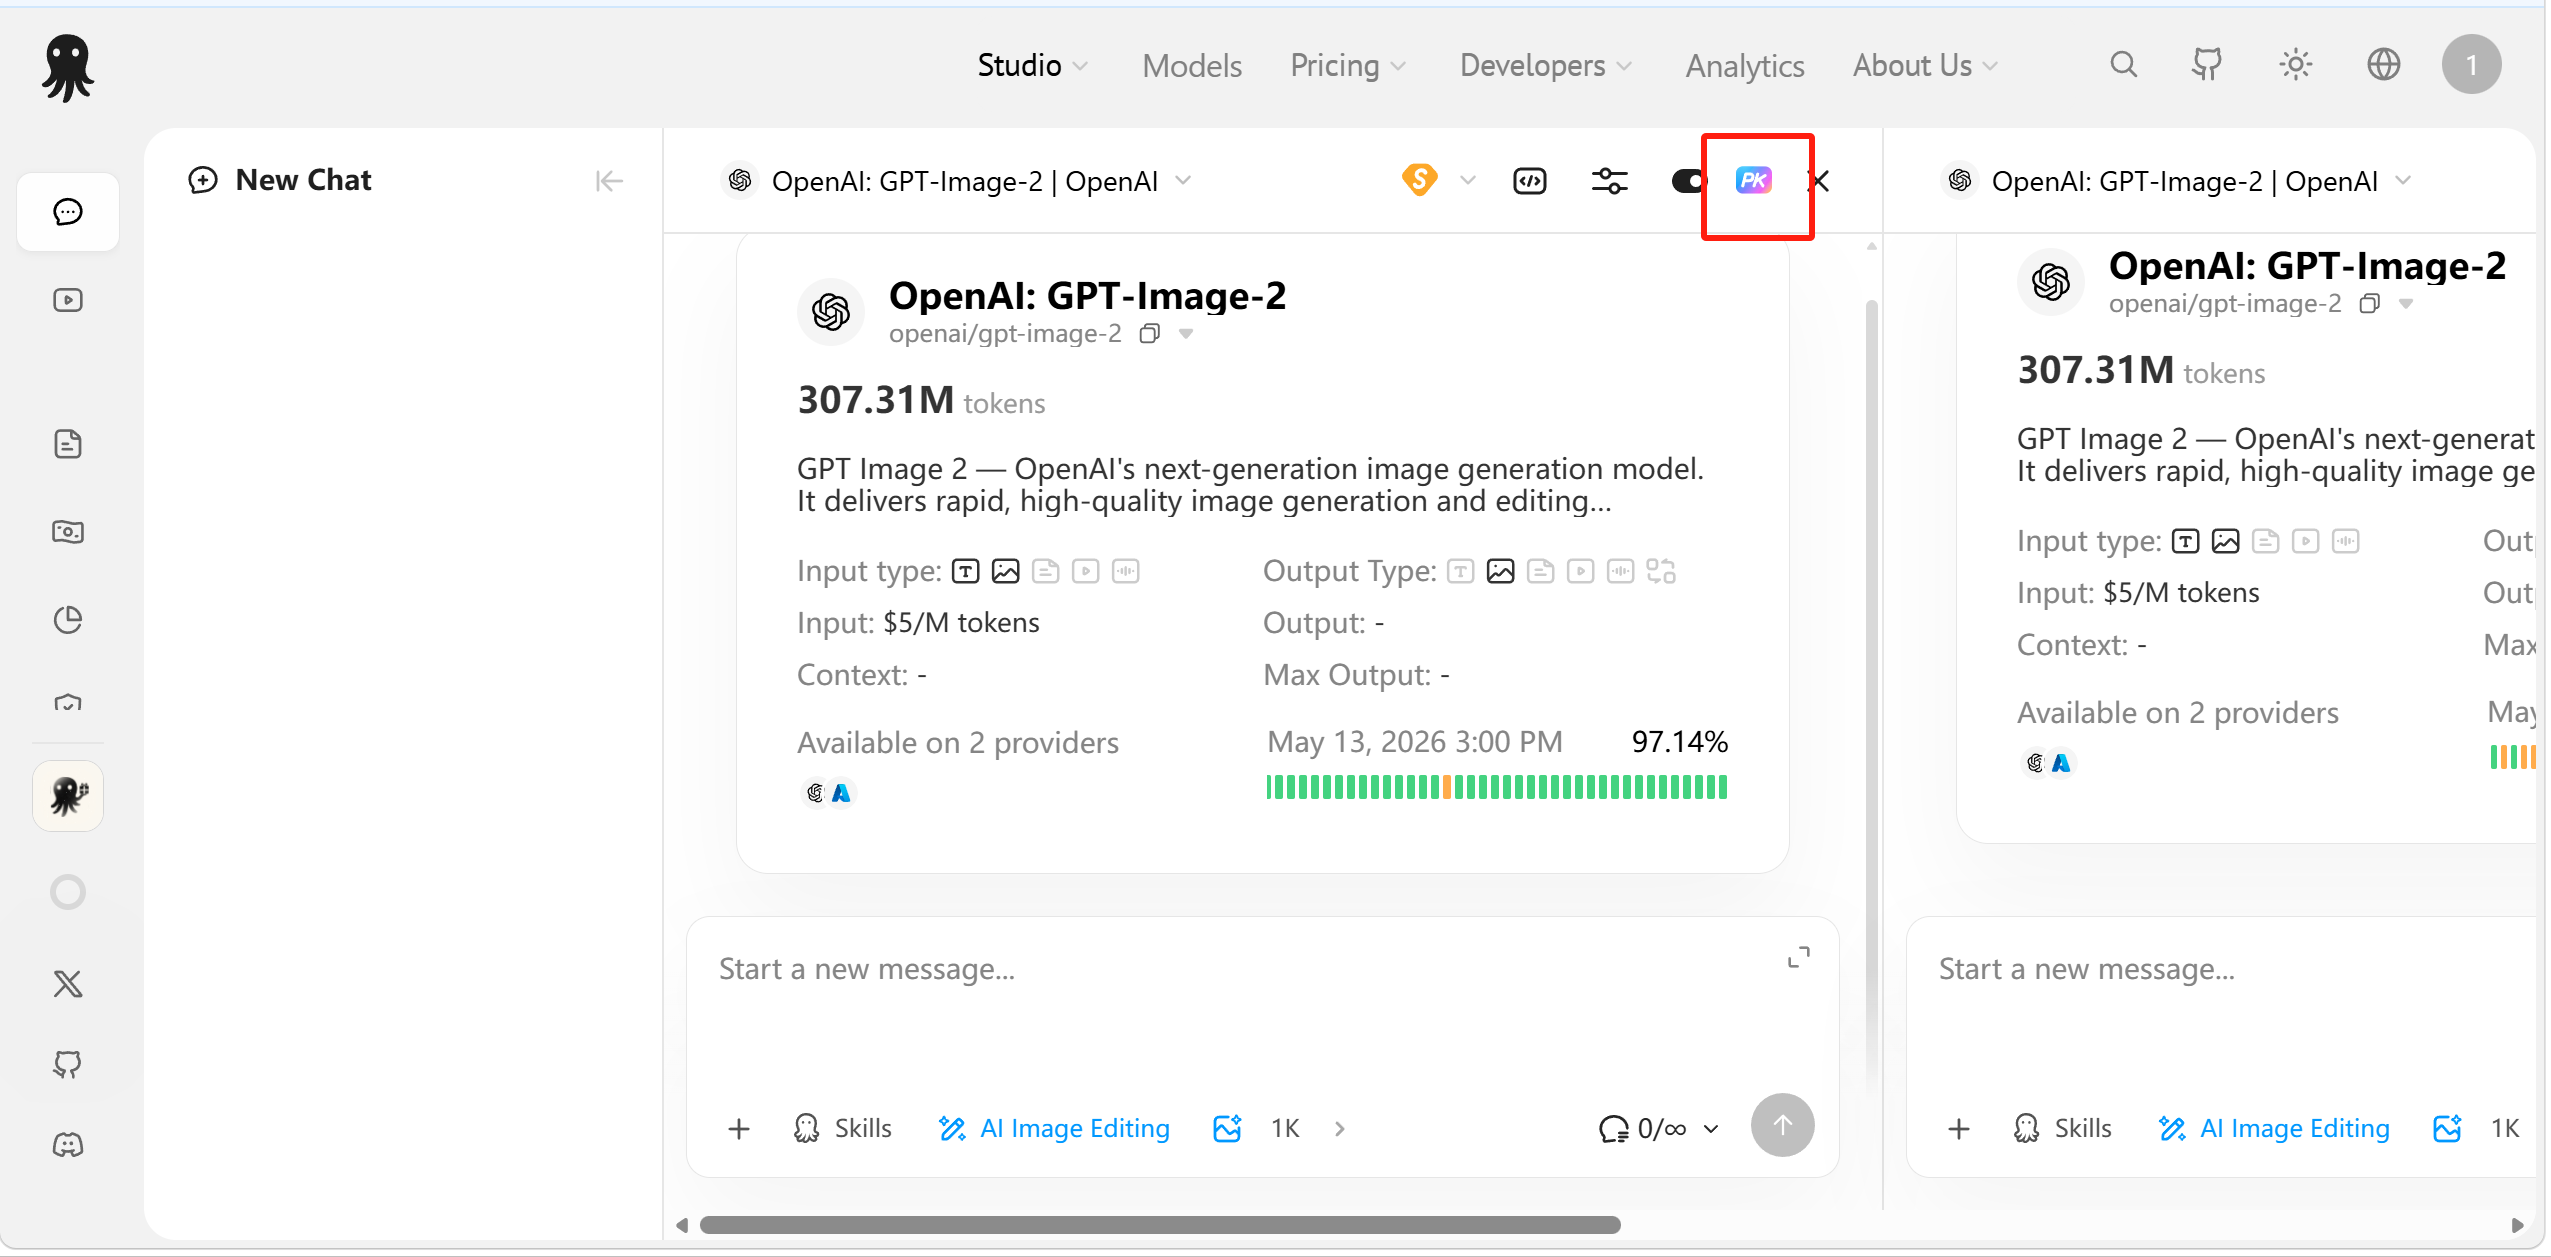Open the search icon in the header
The height and width of the screenshot is (1257, 2551).
click(x=2124, y=65)
